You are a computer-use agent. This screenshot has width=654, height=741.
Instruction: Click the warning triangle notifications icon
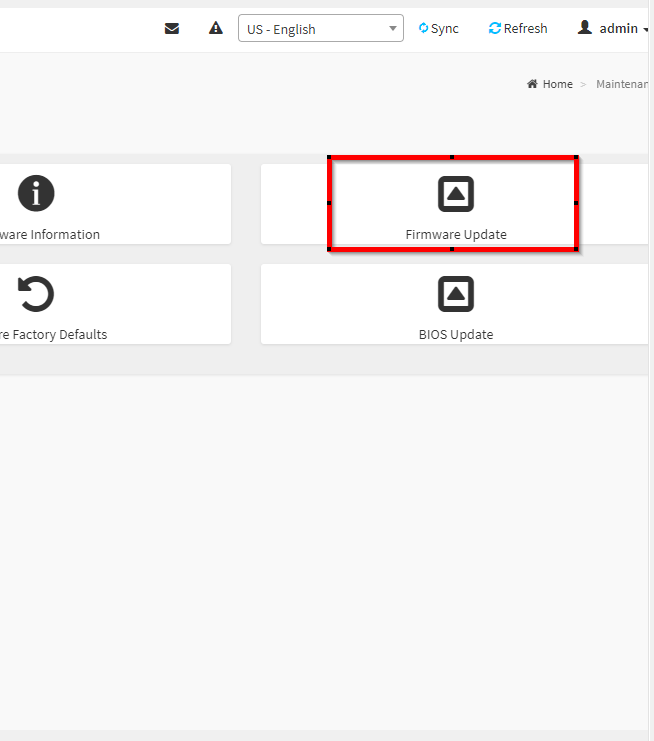click(x=215, y=28)
